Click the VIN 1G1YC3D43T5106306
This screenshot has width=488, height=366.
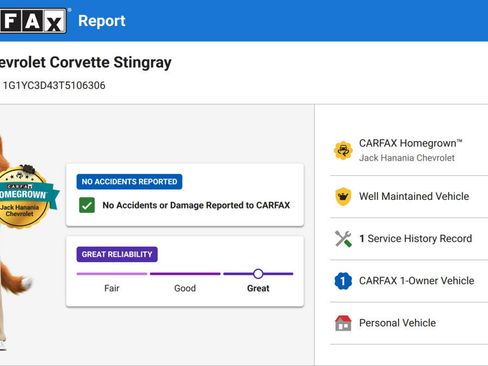54,86
